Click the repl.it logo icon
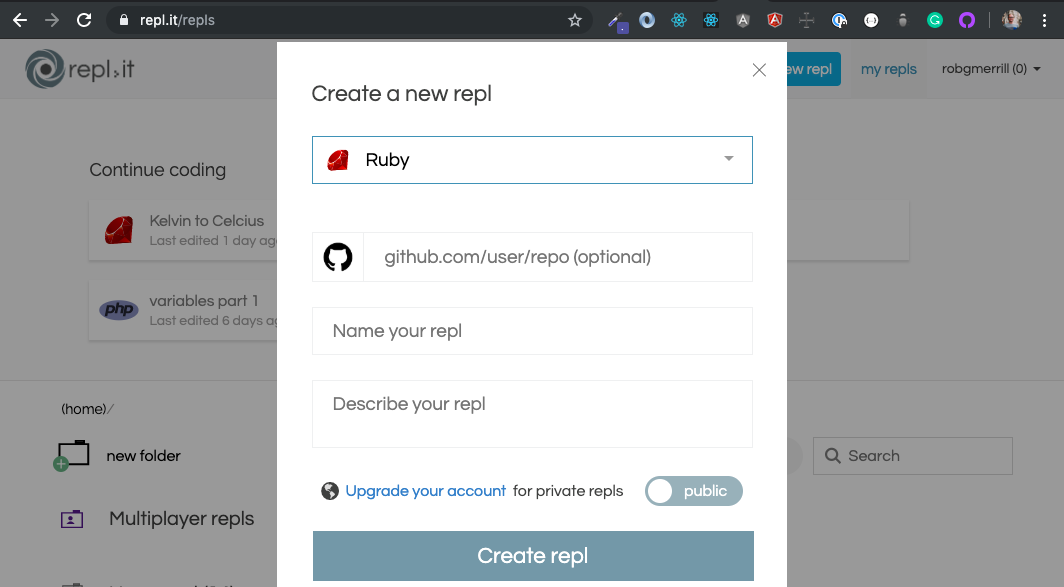1064x587 pixels. click(x=45, y=69)
